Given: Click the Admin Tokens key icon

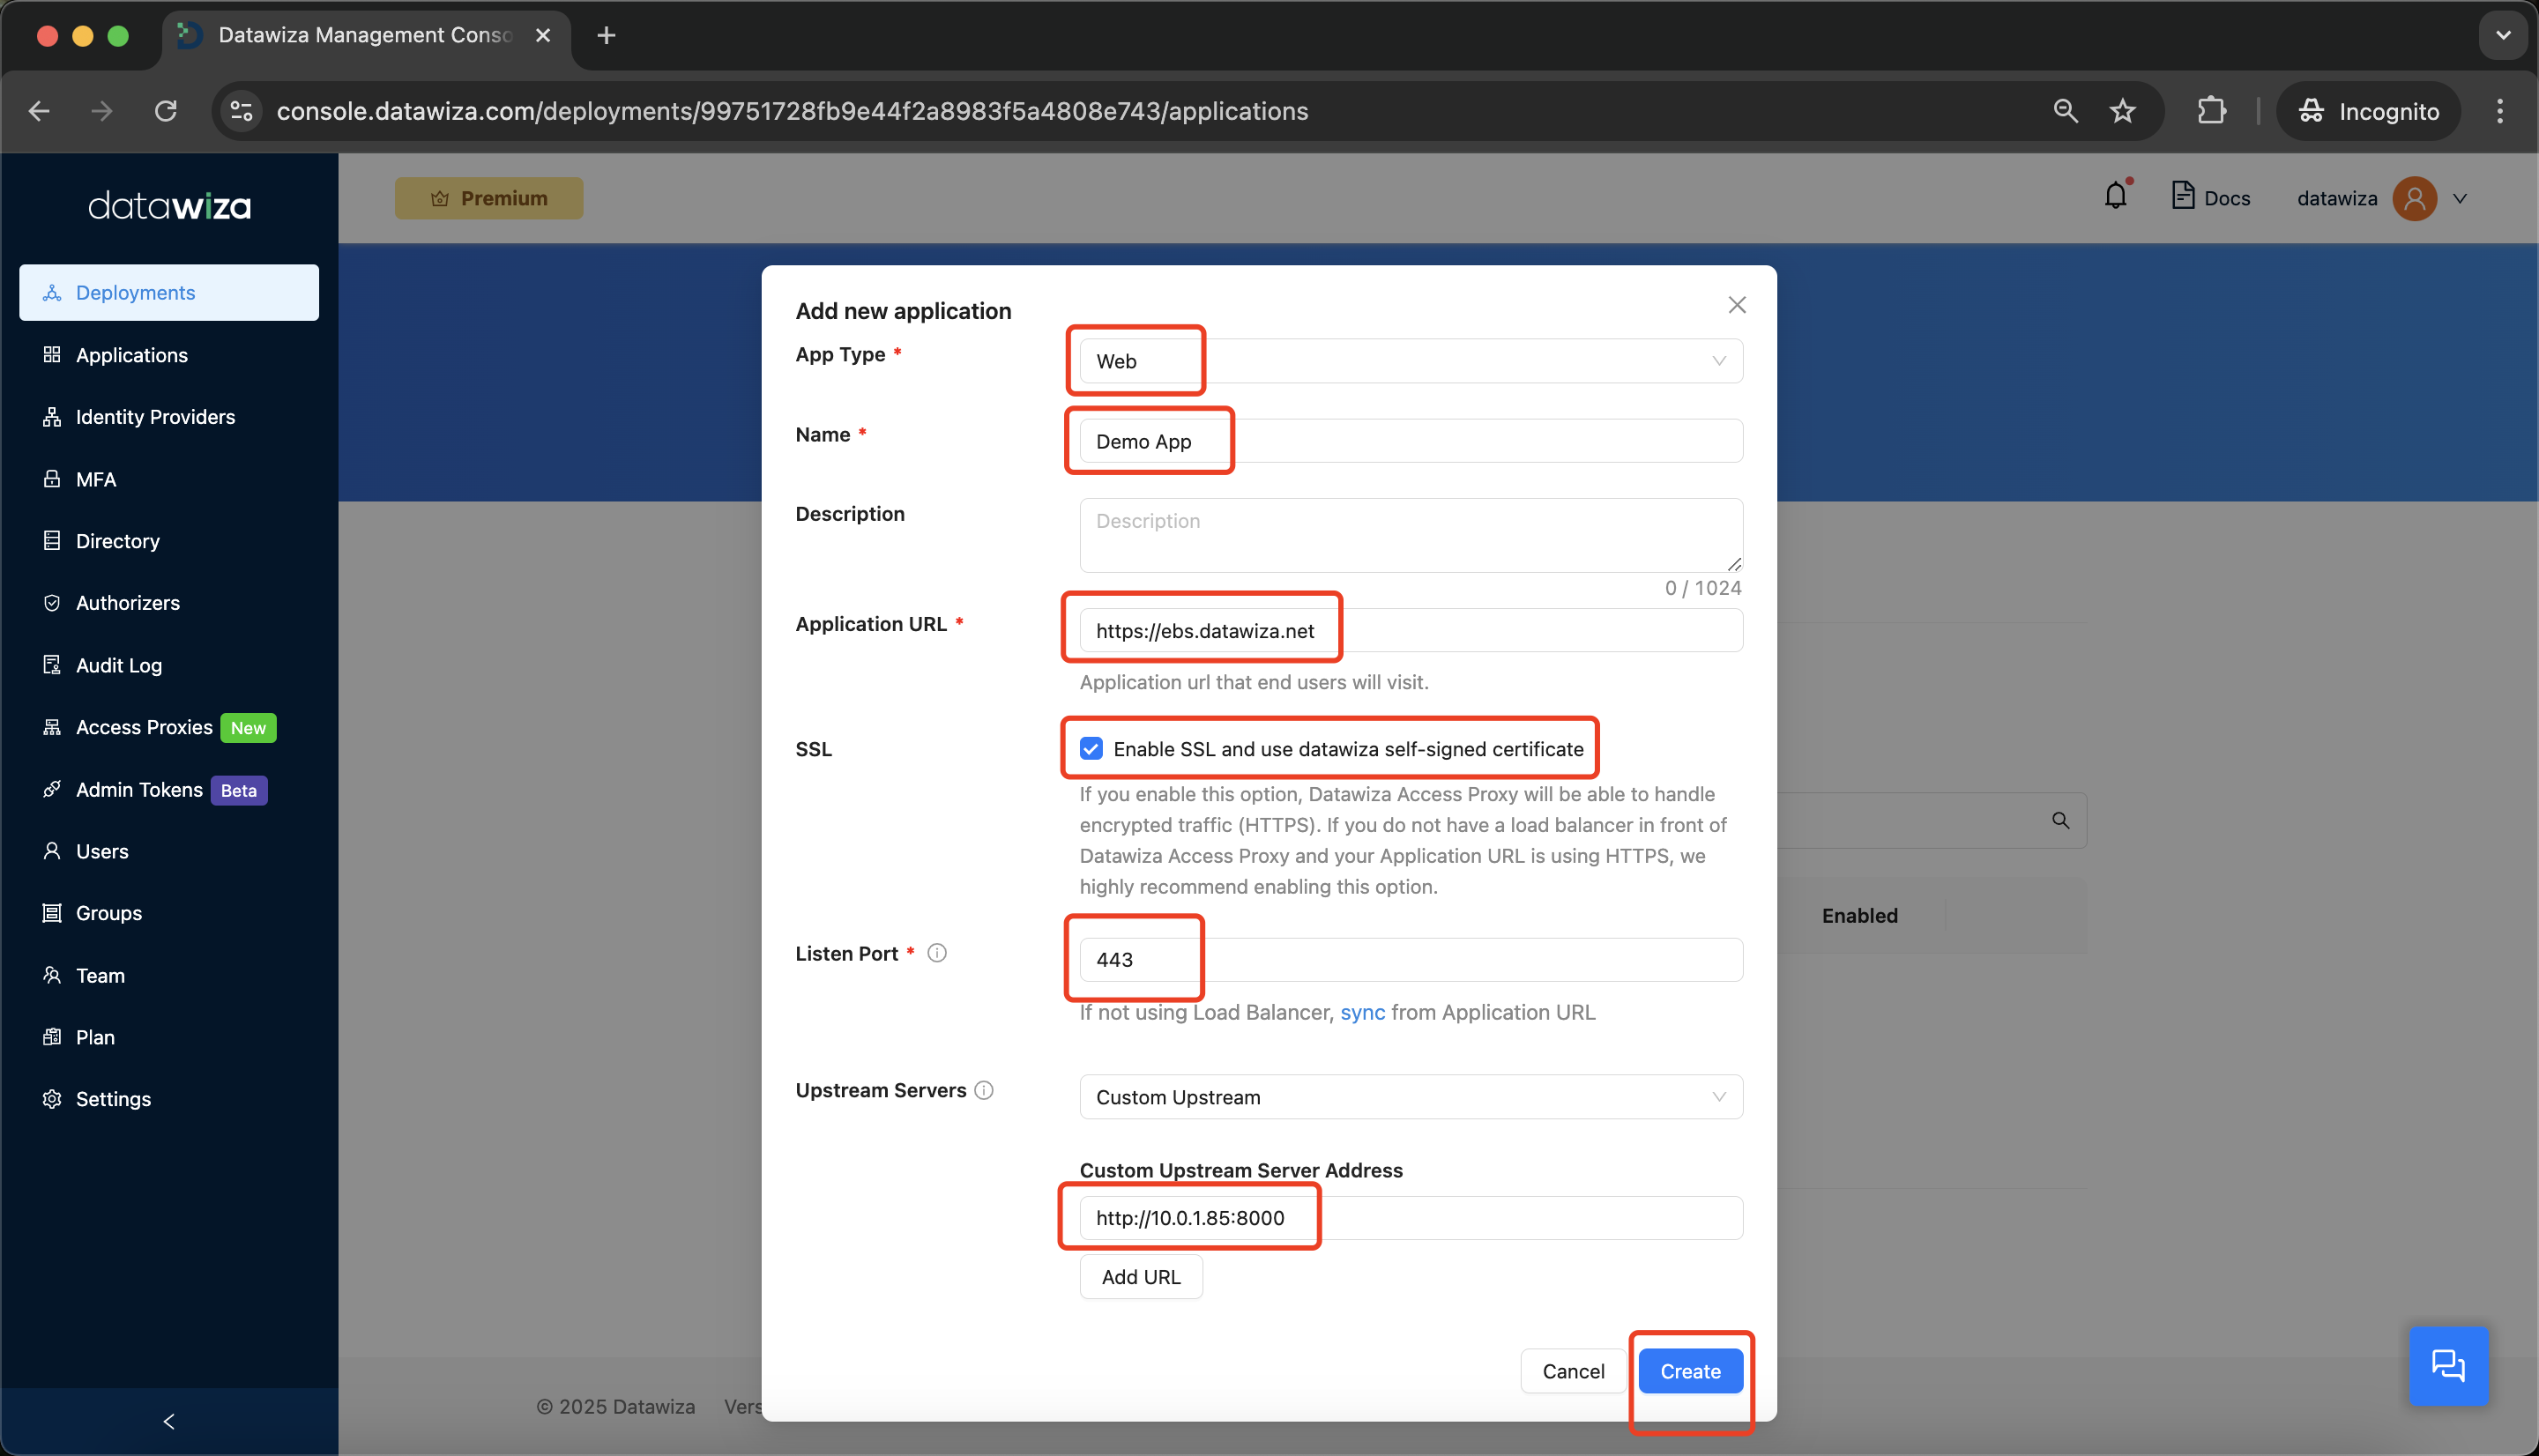Looking at the screenshot, I should 52,789.
